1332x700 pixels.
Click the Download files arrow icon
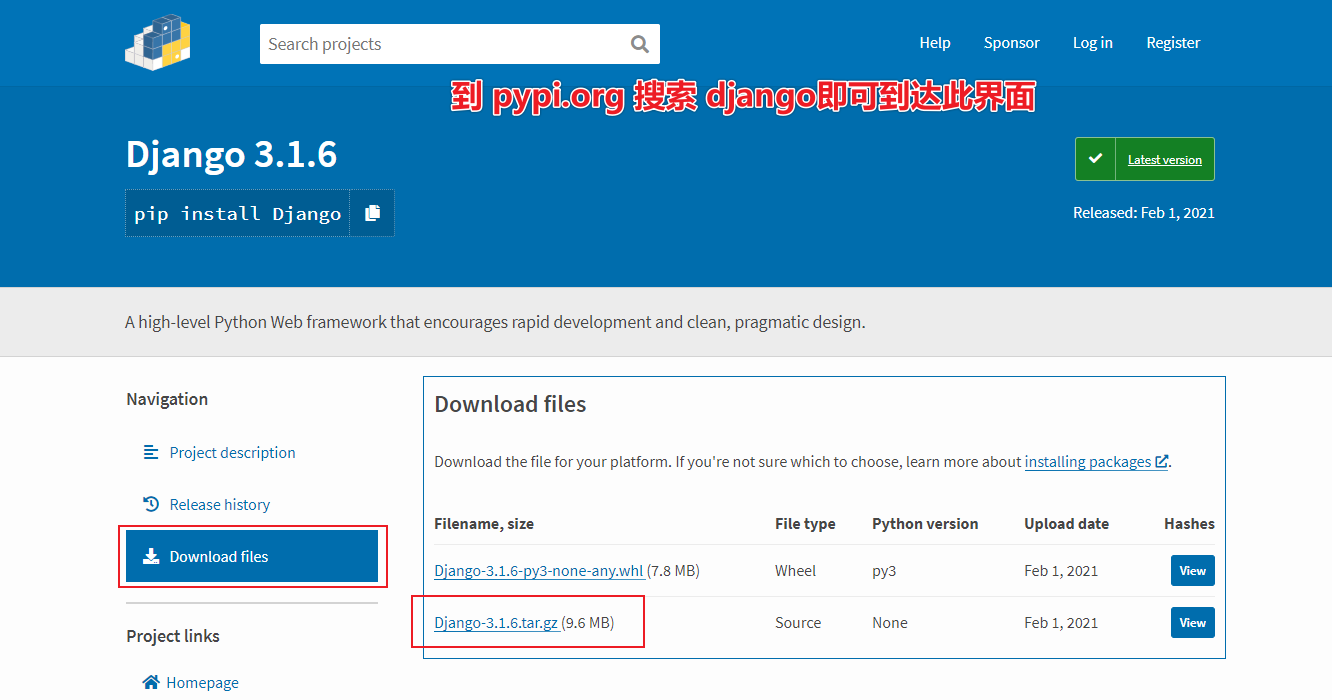(151, 556)
